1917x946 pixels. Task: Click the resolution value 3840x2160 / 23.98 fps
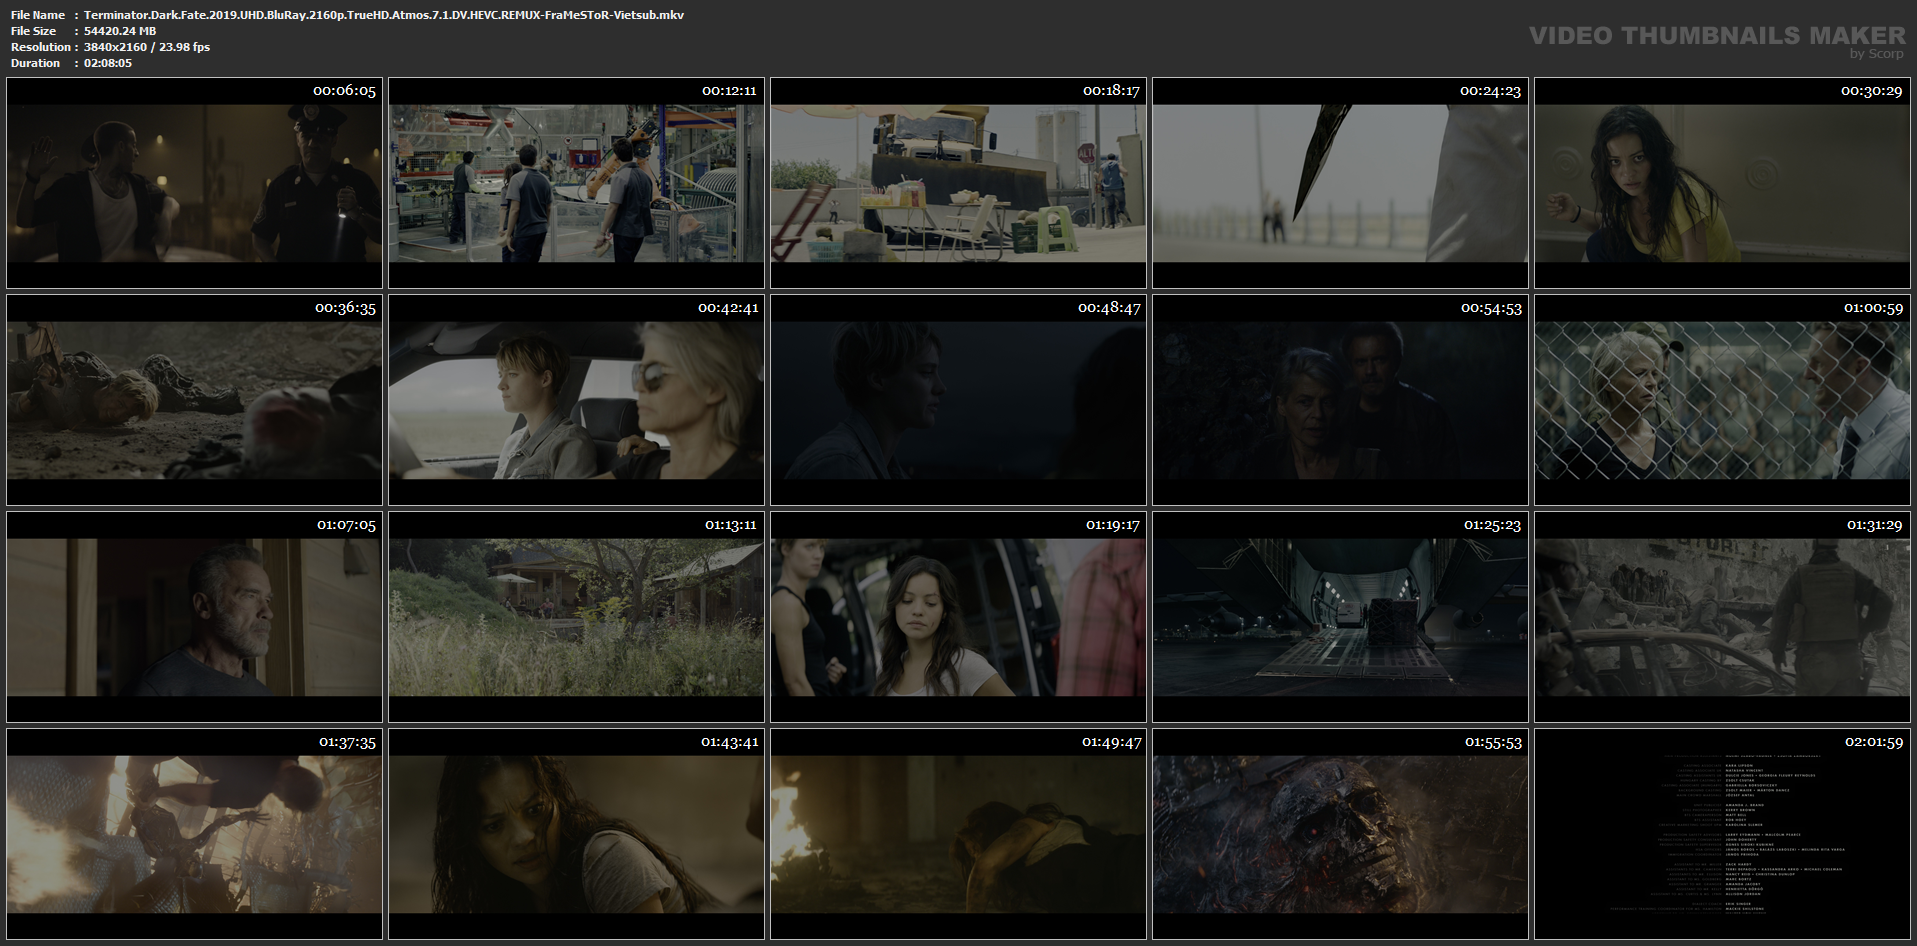click(x=147, y=47)
